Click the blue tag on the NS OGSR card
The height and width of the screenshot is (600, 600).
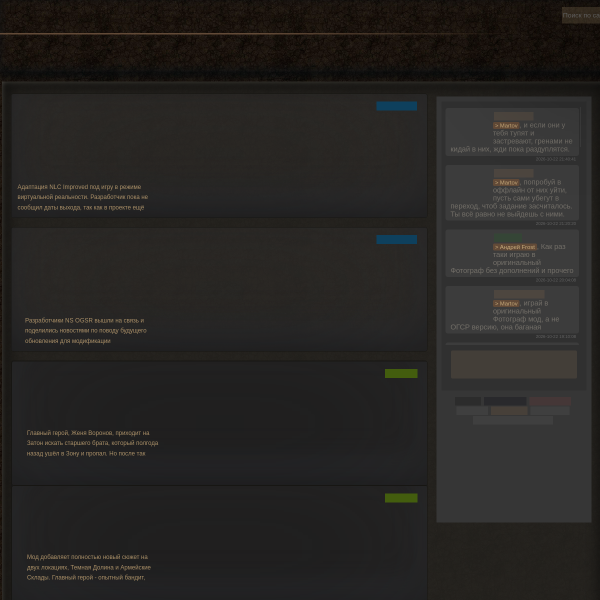click(396, 240)
